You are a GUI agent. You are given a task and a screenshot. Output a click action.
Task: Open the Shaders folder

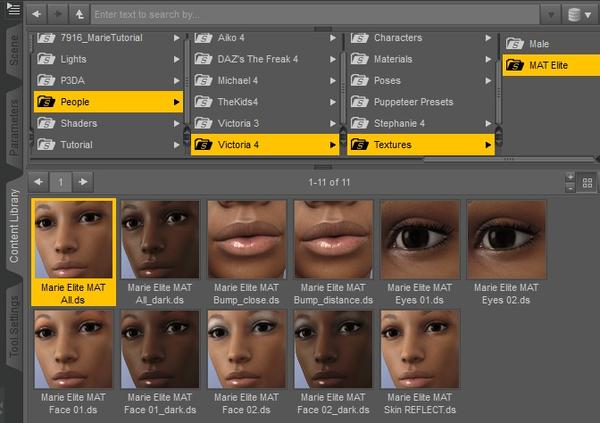pos(108,123)
